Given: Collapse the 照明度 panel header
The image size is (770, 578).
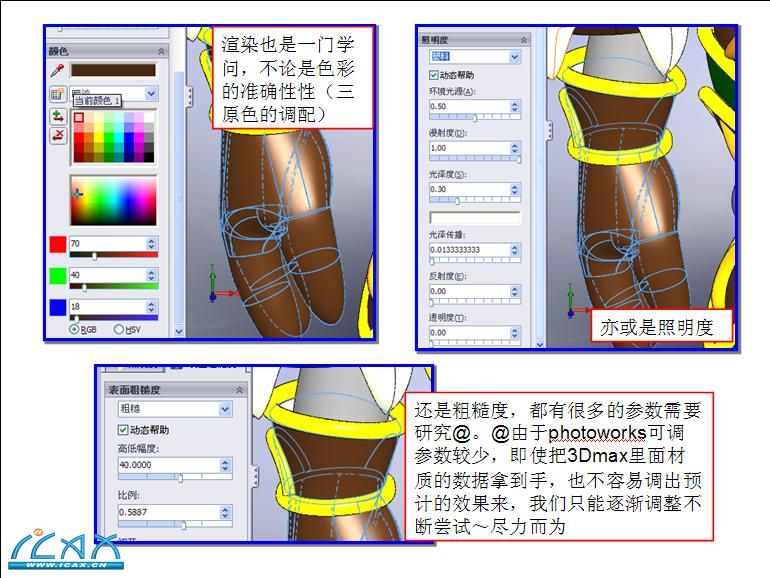Looking at the screenshot, I should (x=524, y=40).
